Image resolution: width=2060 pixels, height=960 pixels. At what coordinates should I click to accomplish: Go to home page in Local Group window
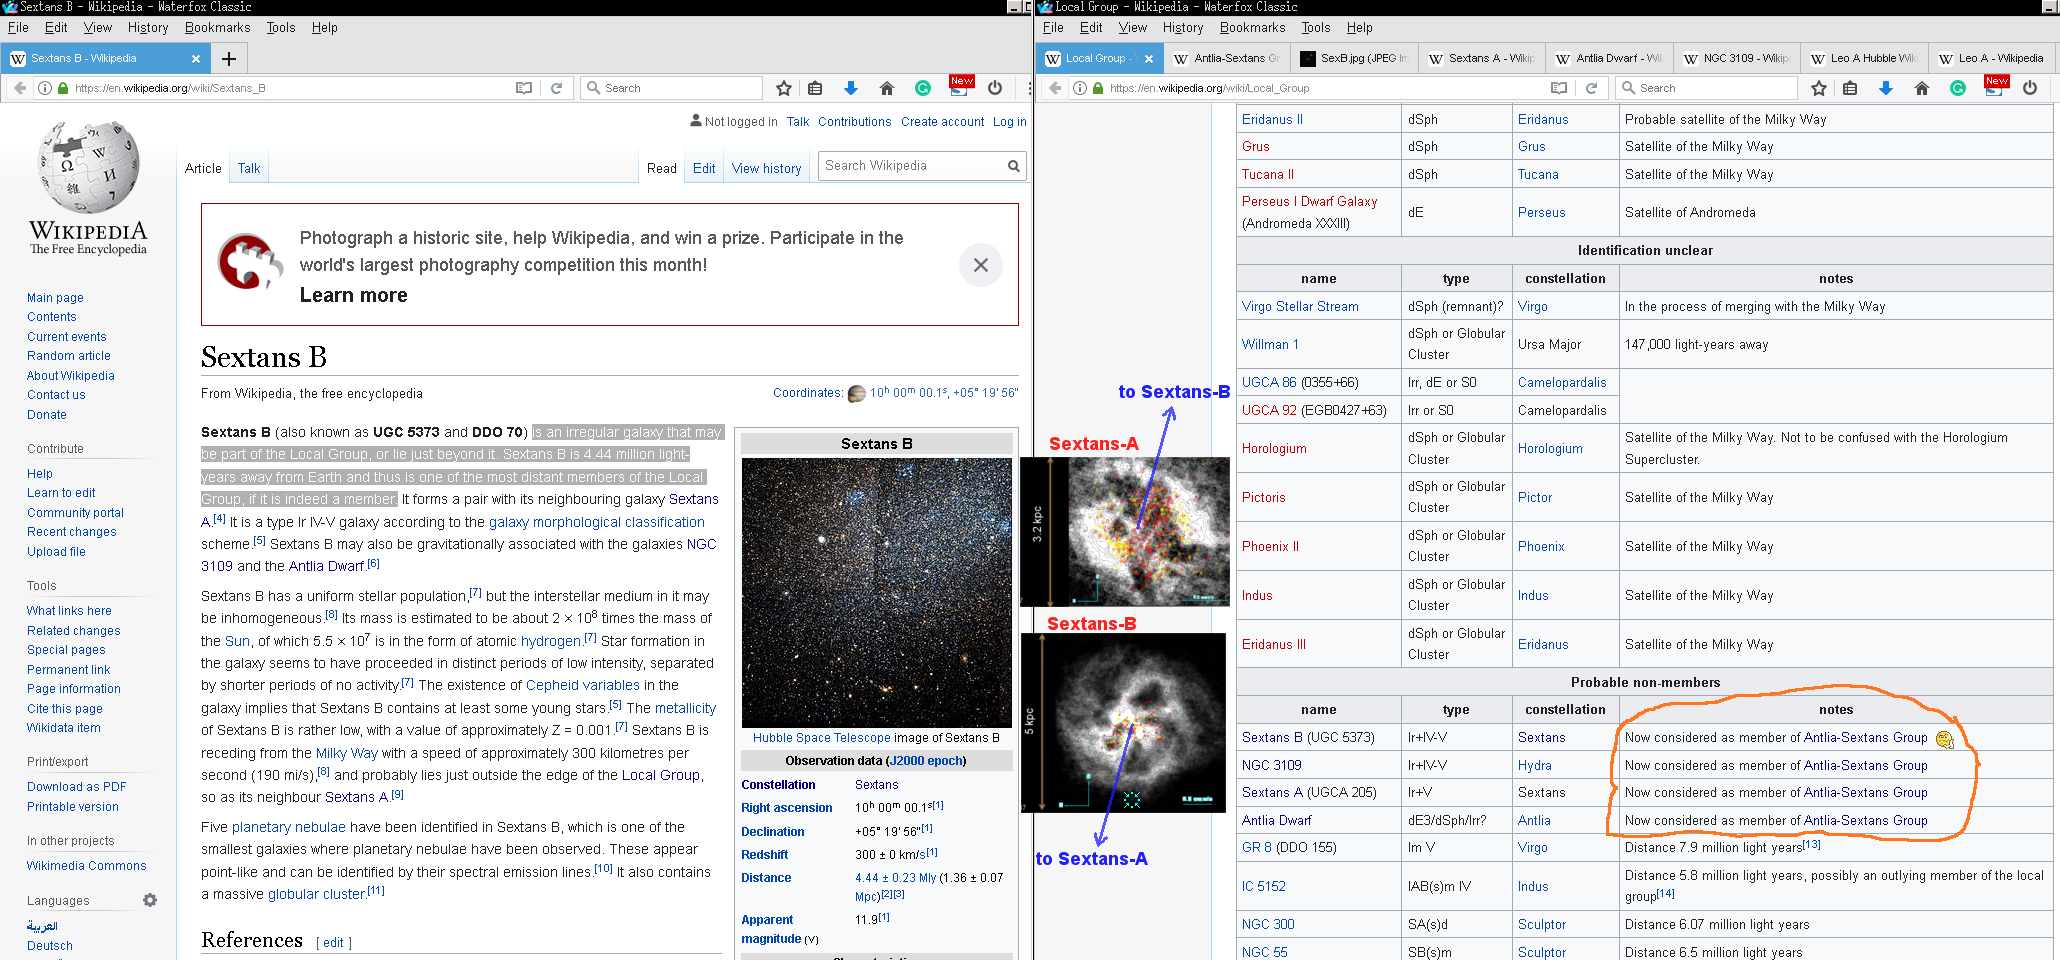tap(1922, 88)
